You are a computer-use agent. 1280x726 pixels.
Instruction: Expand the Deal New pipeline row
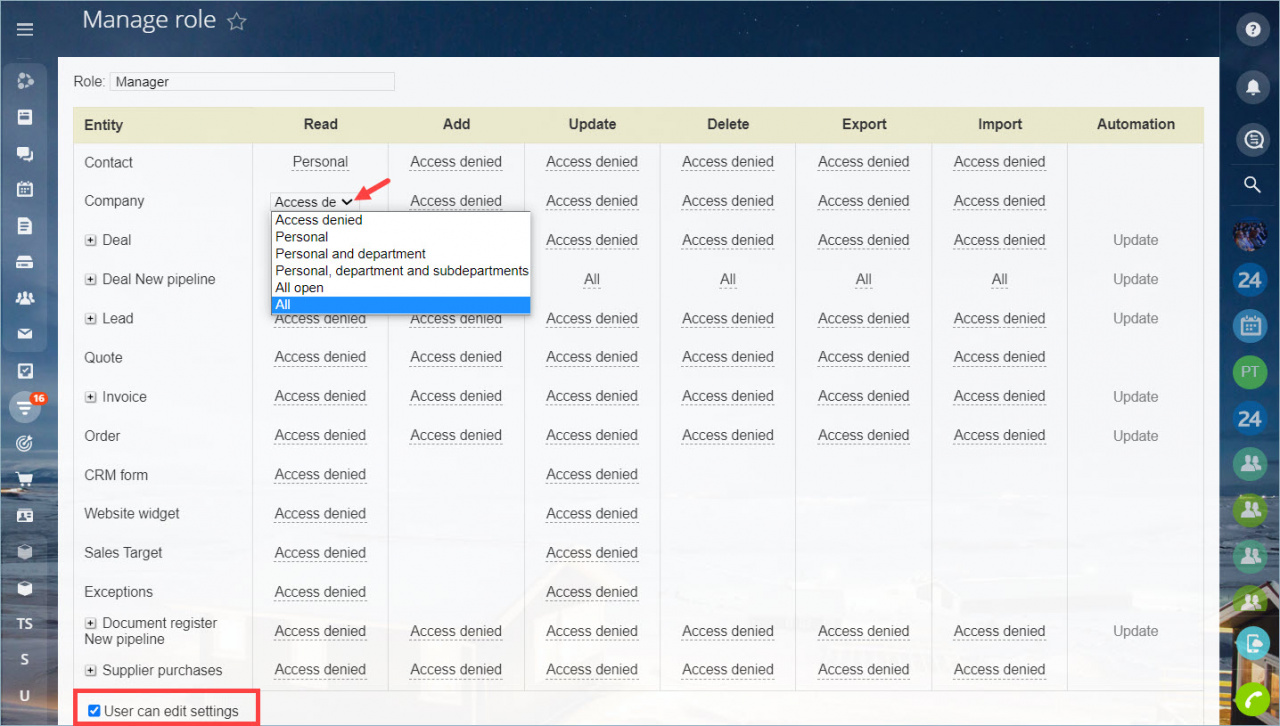click(x=90, y=280)
